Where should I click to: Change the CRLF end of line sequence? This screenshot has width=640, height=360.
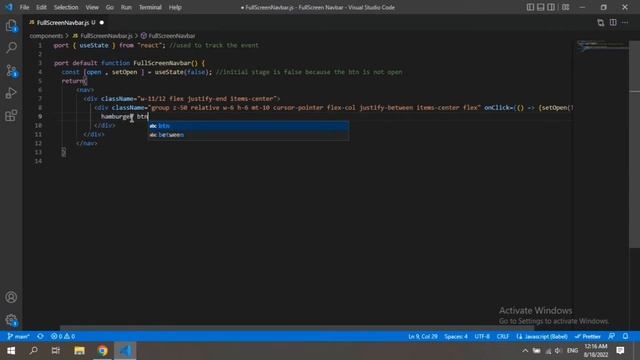[503, 337]
